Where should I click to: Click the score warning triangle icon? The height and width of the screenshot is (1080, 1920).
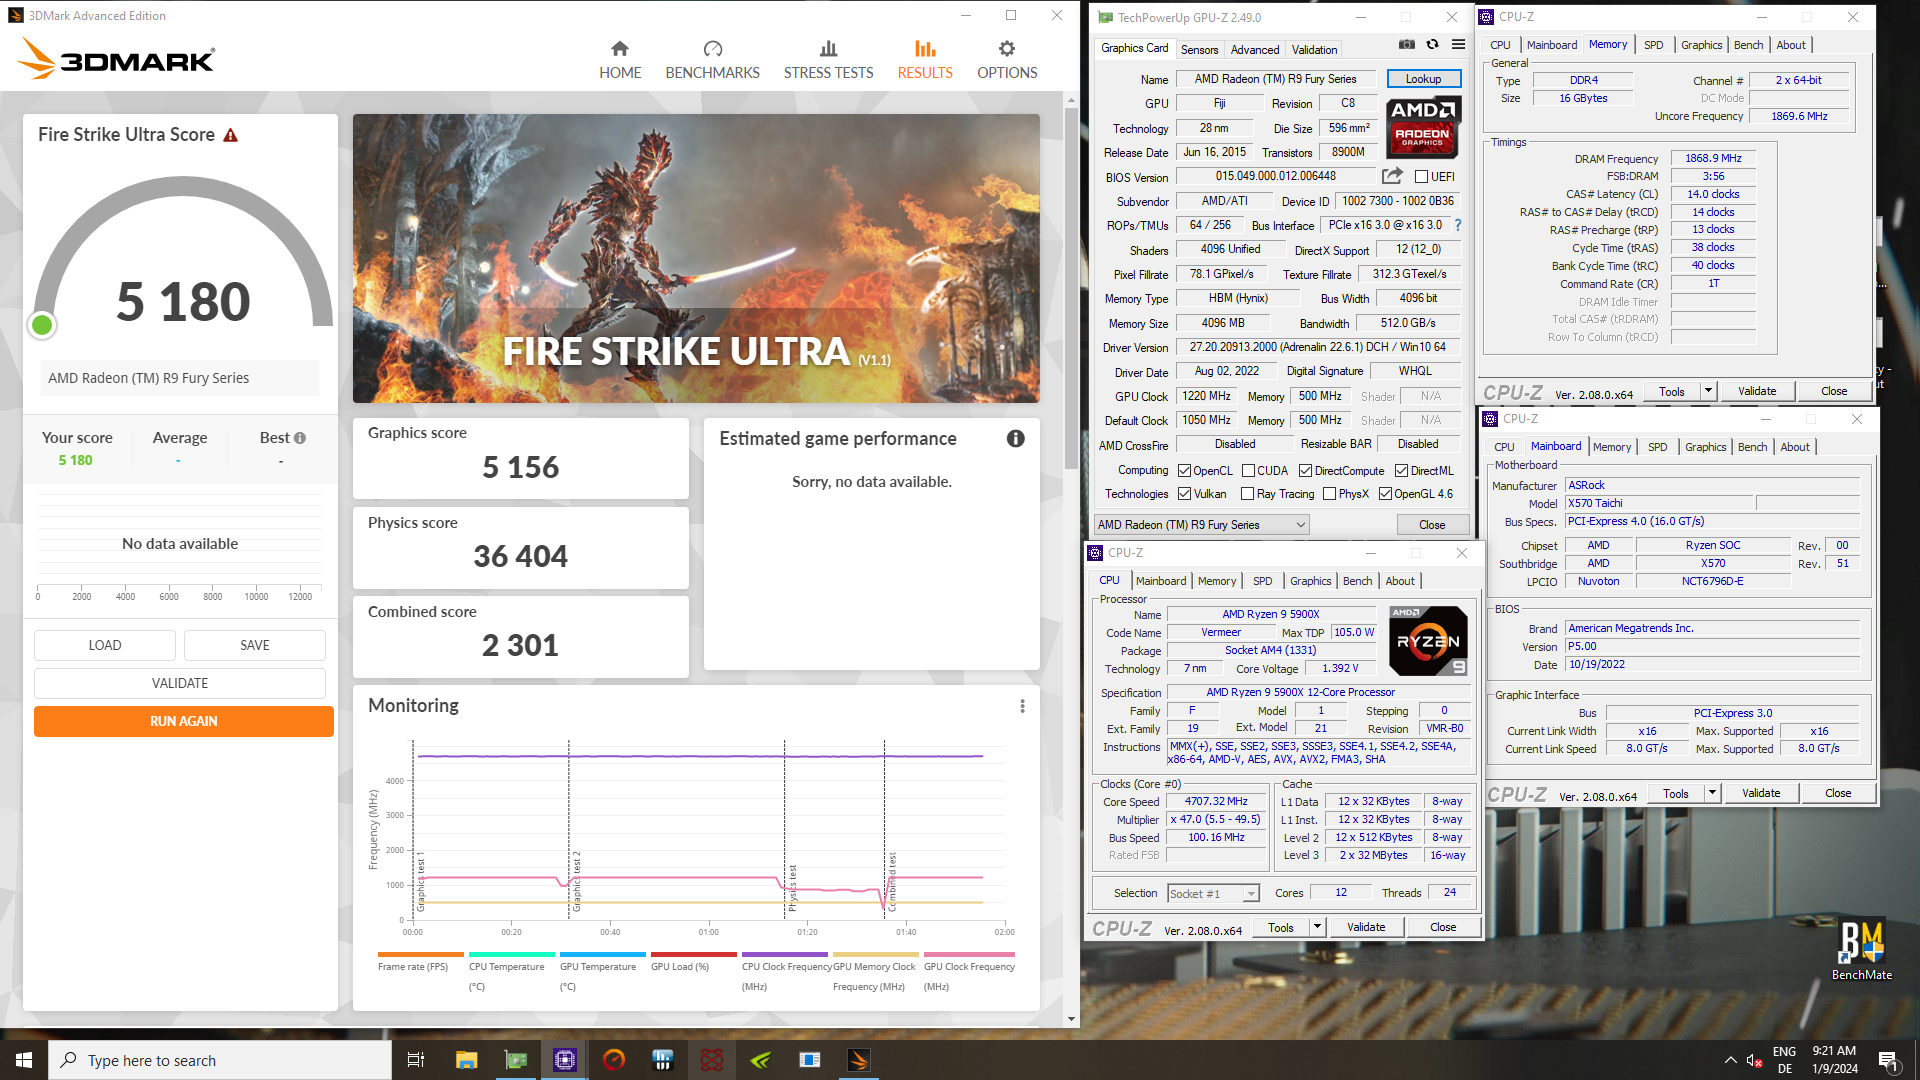pyautogui.click(x=231, y=135)
